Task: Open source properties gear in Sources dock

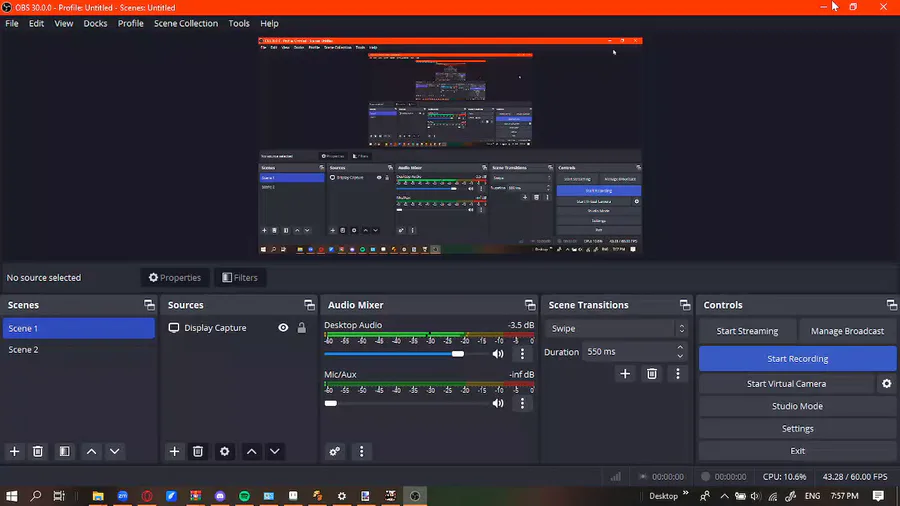Action: pos(224,451)
